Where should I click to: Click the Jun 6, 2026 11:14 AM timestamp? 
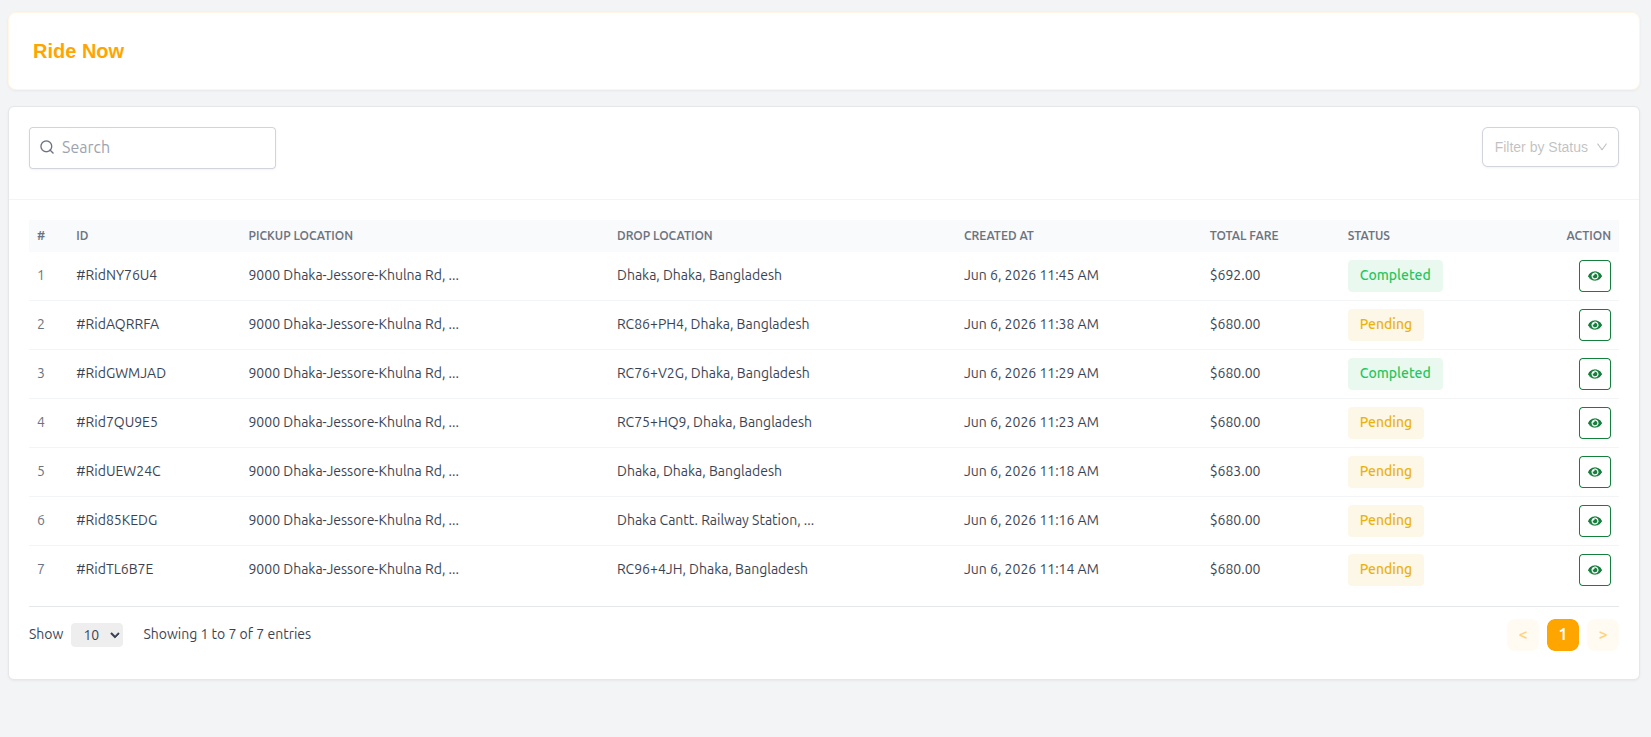1031,569
